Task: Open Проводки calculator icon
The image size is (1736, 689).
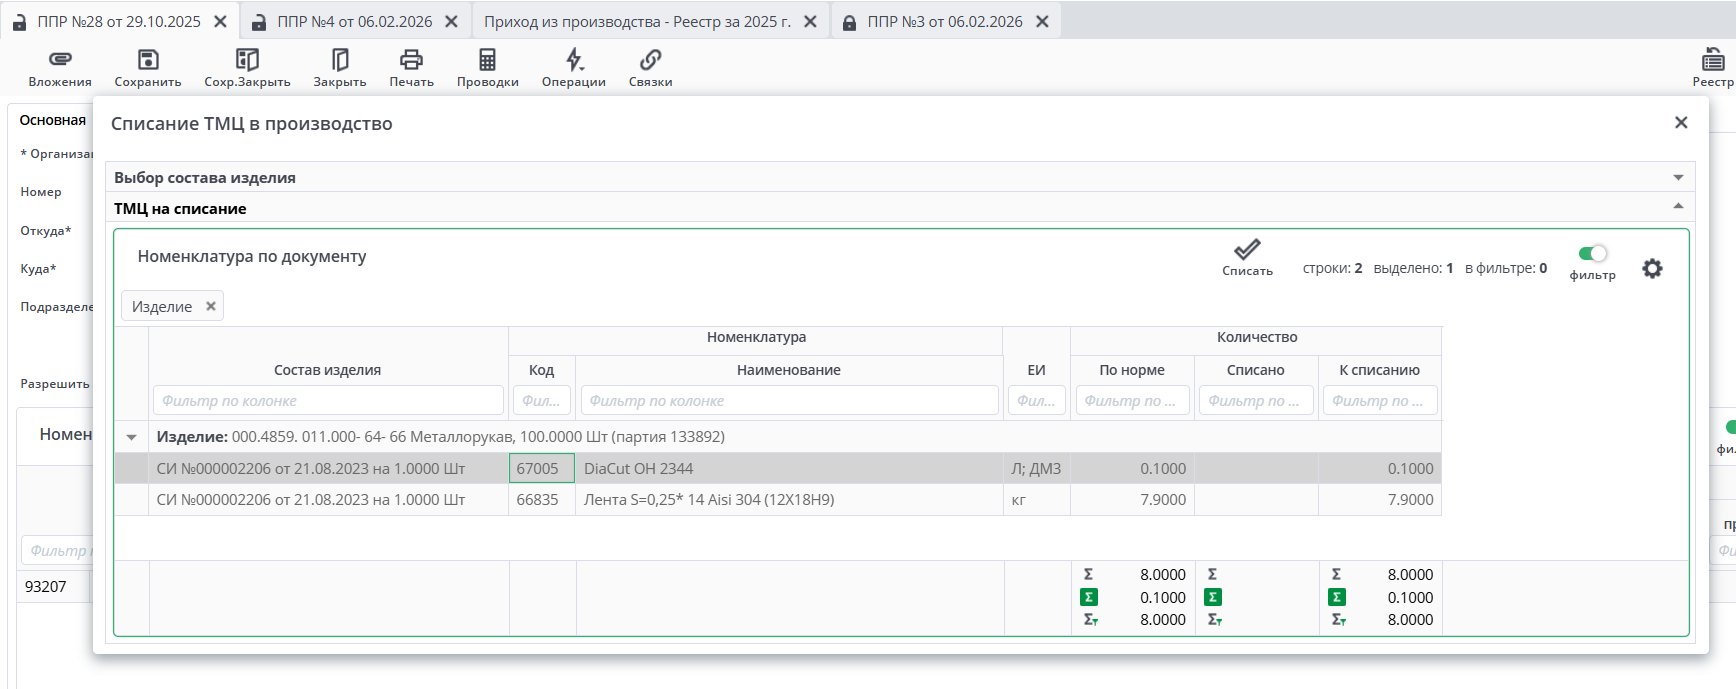Action: point(487,60)
